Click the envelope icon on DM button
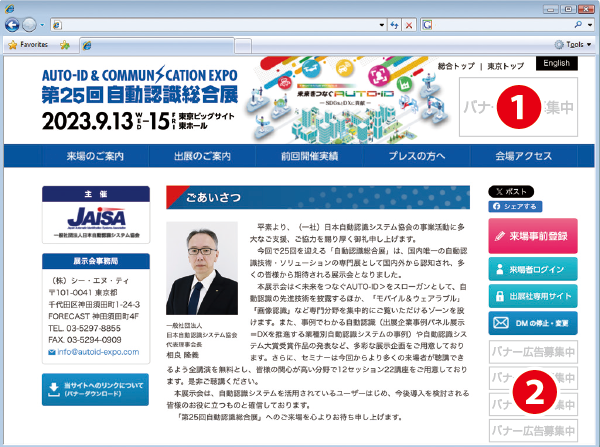This screenshot has height=447, width=600. coord(501,323)
